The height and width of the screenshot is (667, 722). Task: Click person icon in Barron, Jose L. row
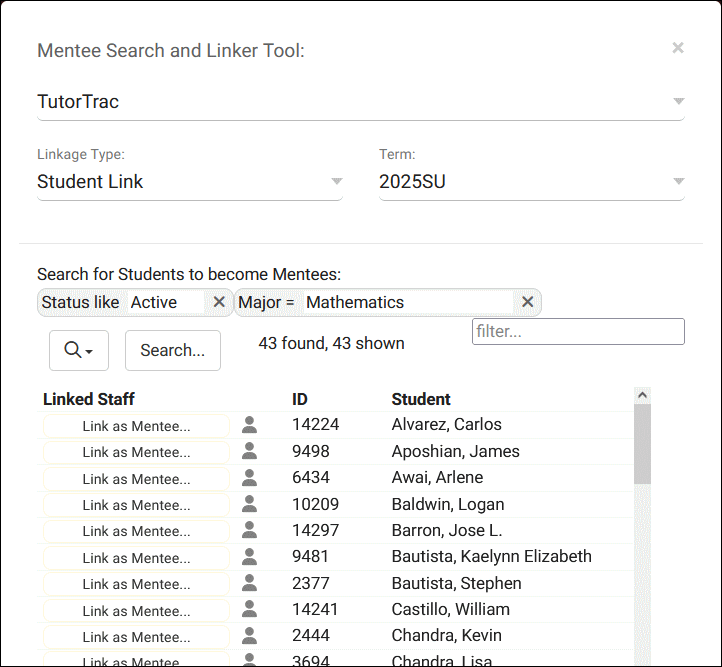(250, 531)
